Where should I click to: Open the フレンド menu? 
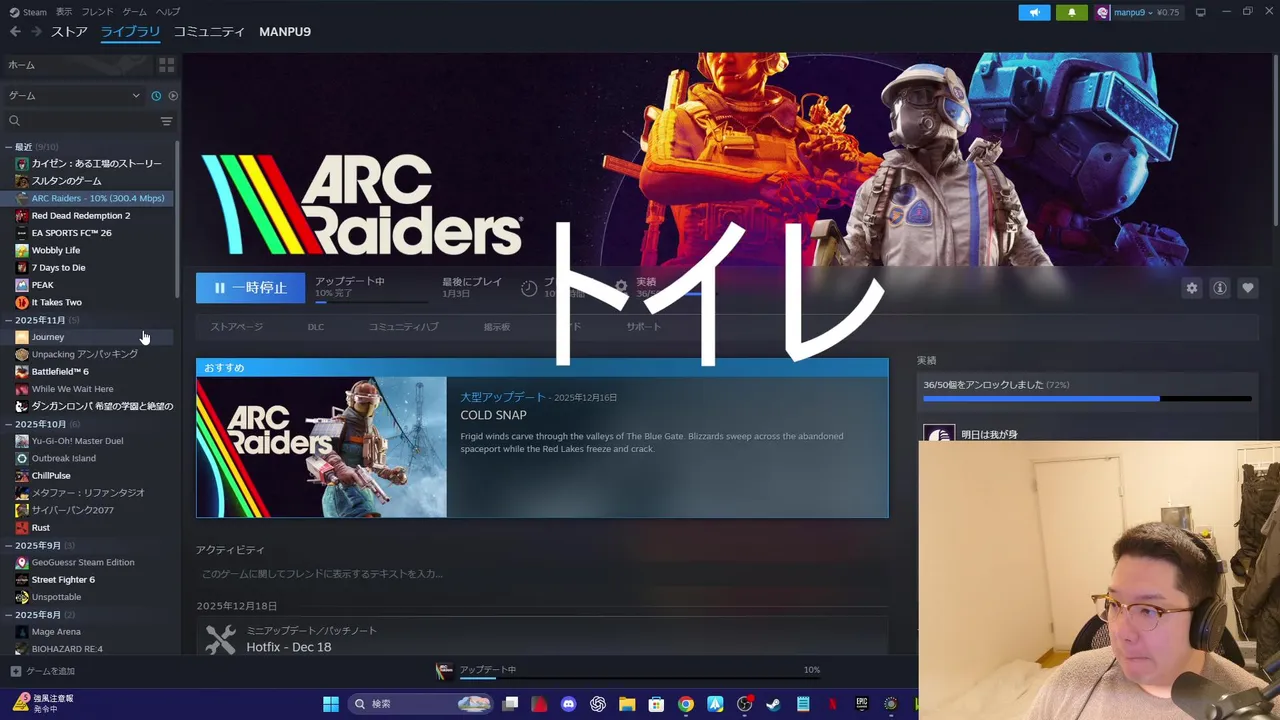coord(97,12)
